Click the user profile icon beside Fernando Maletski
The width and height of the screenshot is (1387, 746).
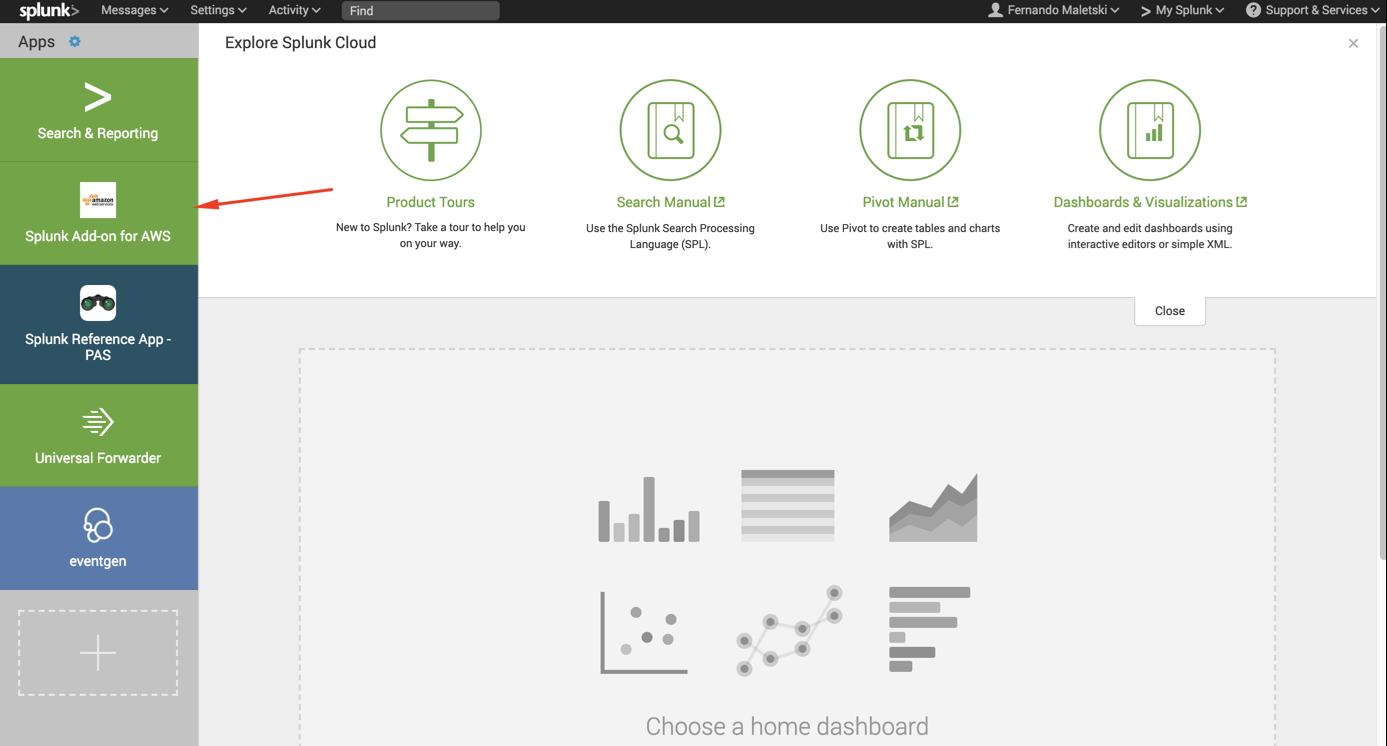[995, 10]
